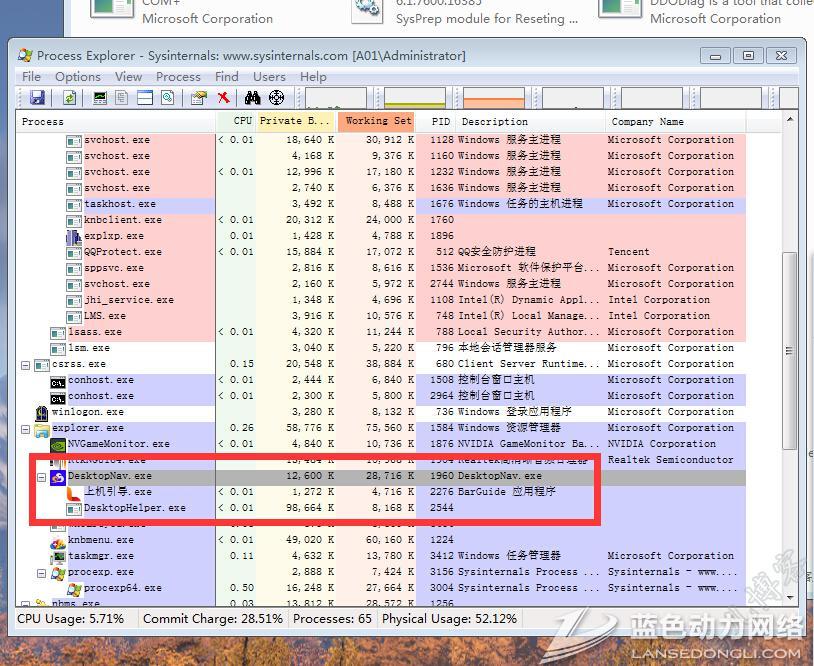Click the green Refresh Now toolbar icon
Viewport: 814px width, 666px height.
click(69, 98)
